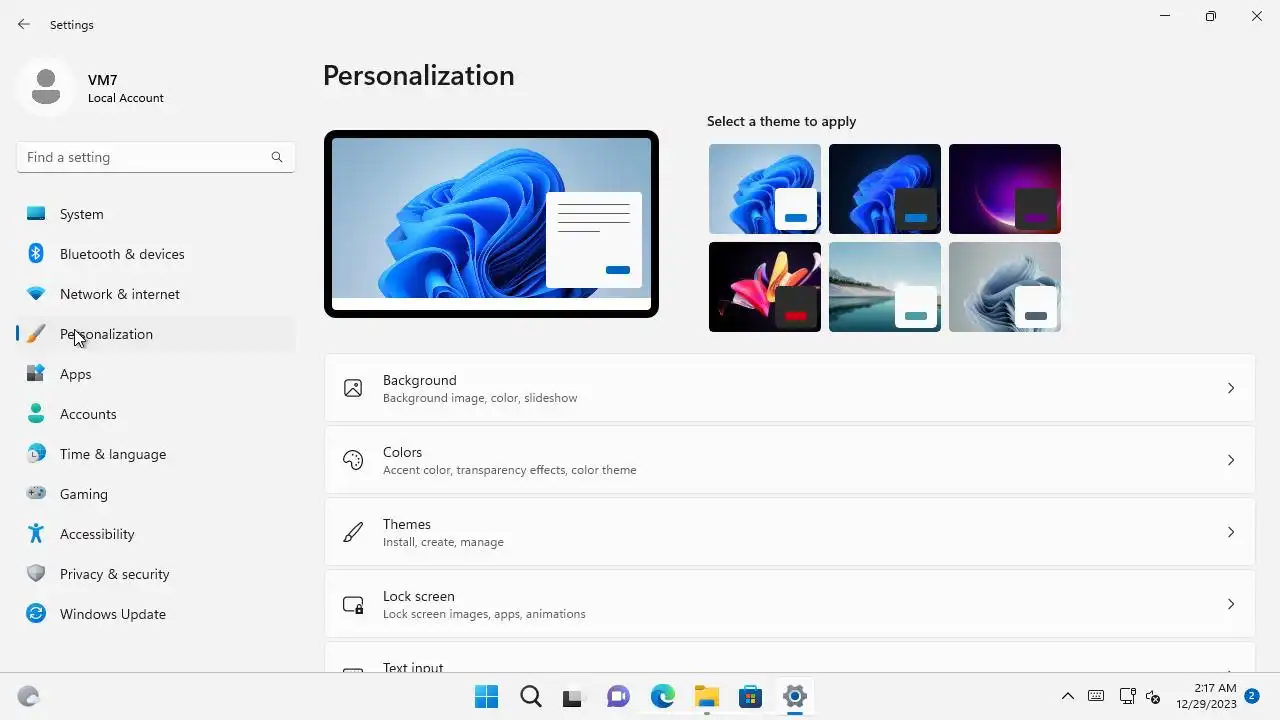Select System in the sidebar
Viewport: 1280px width, 720px height.
[156, 214]
